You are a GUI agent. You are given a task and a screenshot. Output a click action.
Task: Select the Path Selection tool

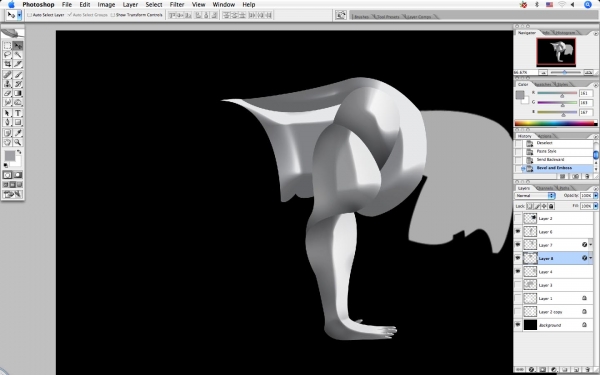pyautogui.click(x=7, y=113)
